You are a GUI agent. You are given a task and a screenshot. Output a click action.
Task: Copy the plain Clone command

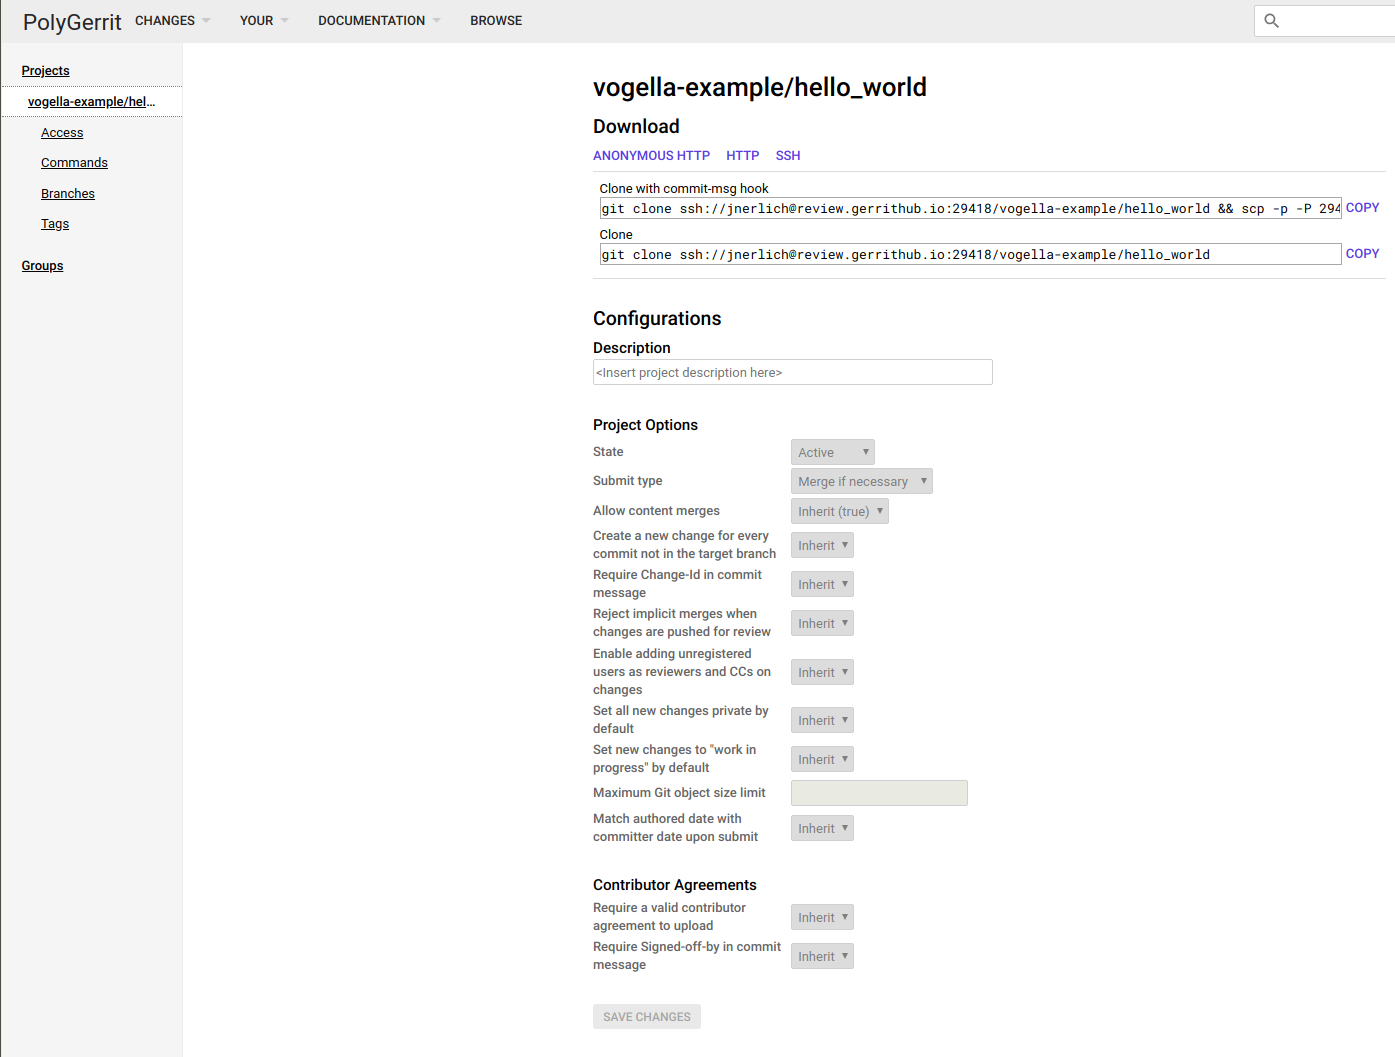coord(1361,254)
